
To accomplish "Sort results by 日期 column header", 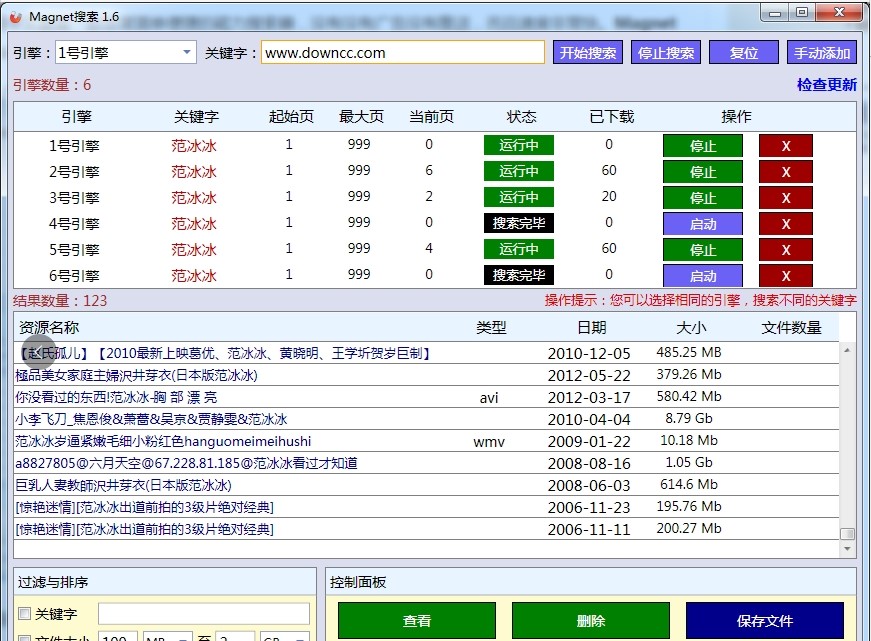I will pos(591,327).
